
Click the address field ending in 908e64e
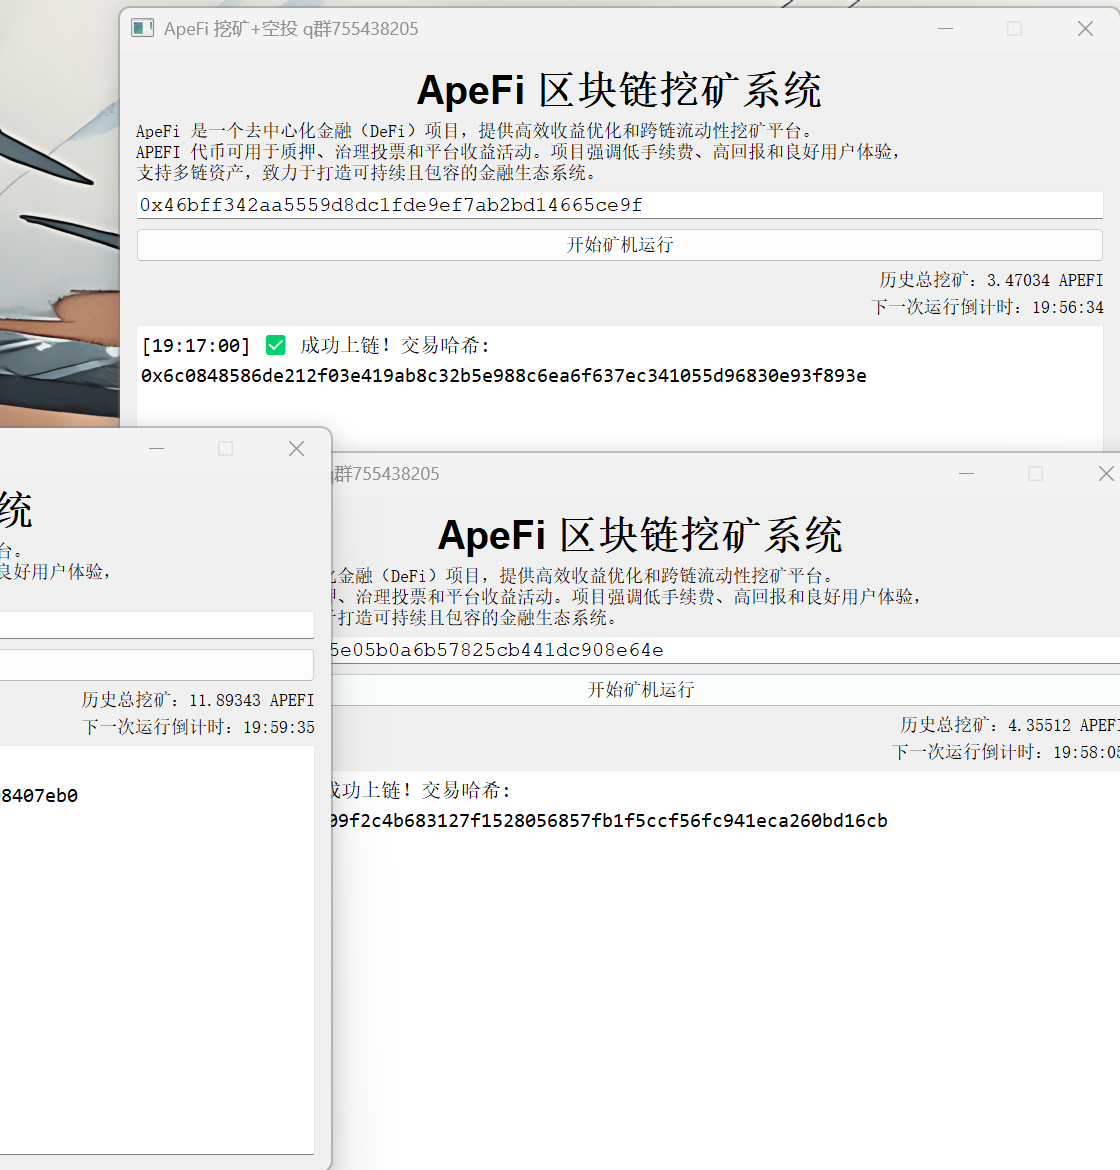click(x=720, y=650)
